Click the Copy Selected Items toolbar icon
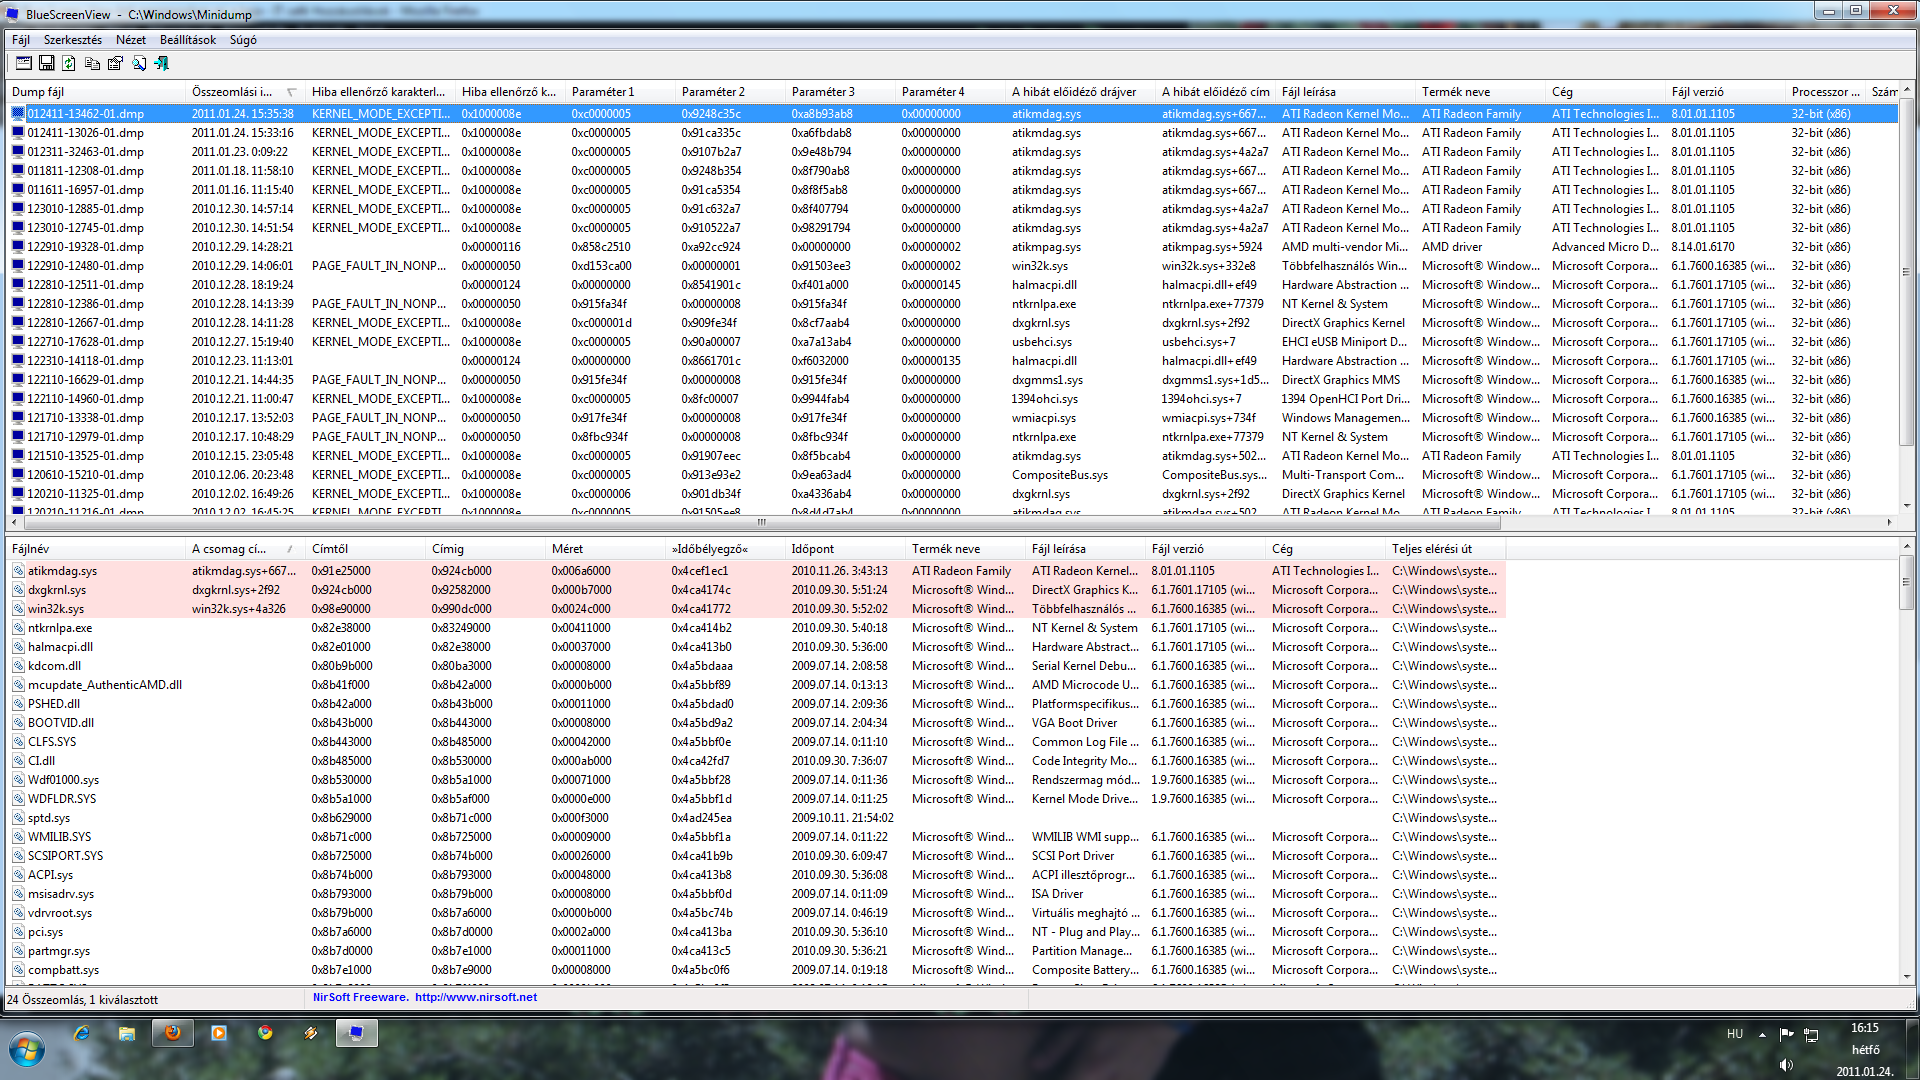This screenshot has width=1920, height=1080. pyautogui.click(x=92, y=63)
